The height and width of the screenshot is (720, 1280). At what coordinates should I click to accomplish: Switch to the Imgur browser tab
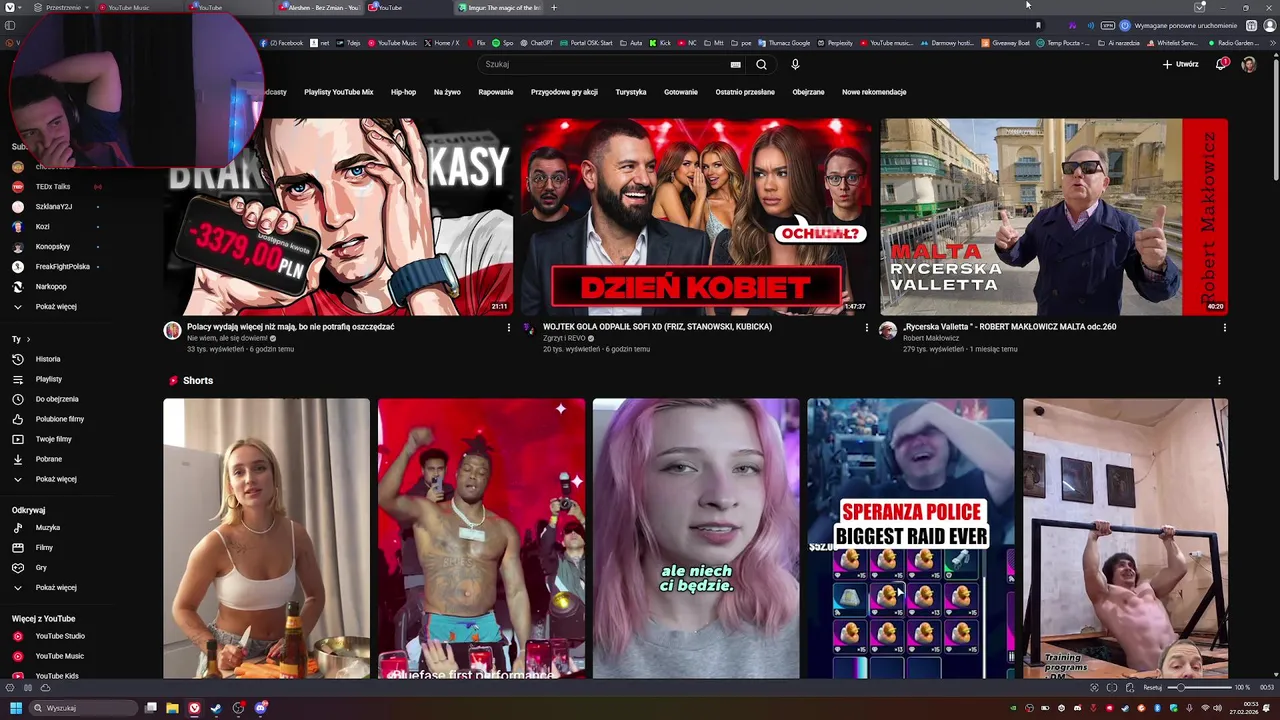pyautogui.click(x=500, y=7)
